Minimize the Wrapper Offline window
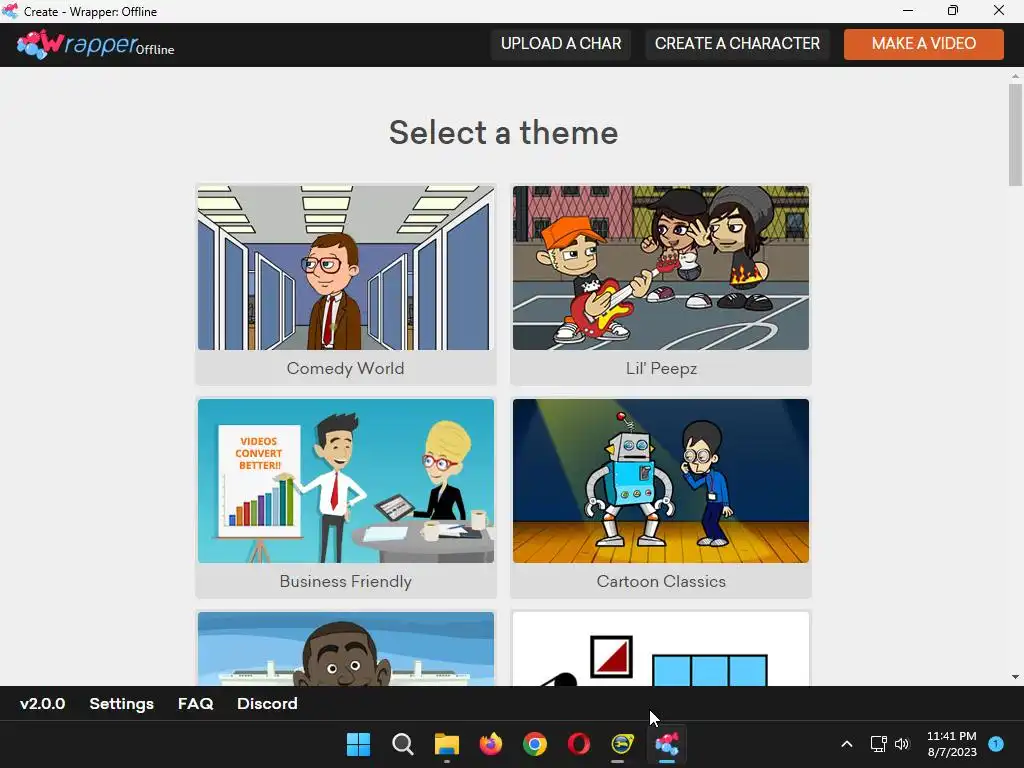Viewport: 1024px width, 768px height. tap(908, 10)
